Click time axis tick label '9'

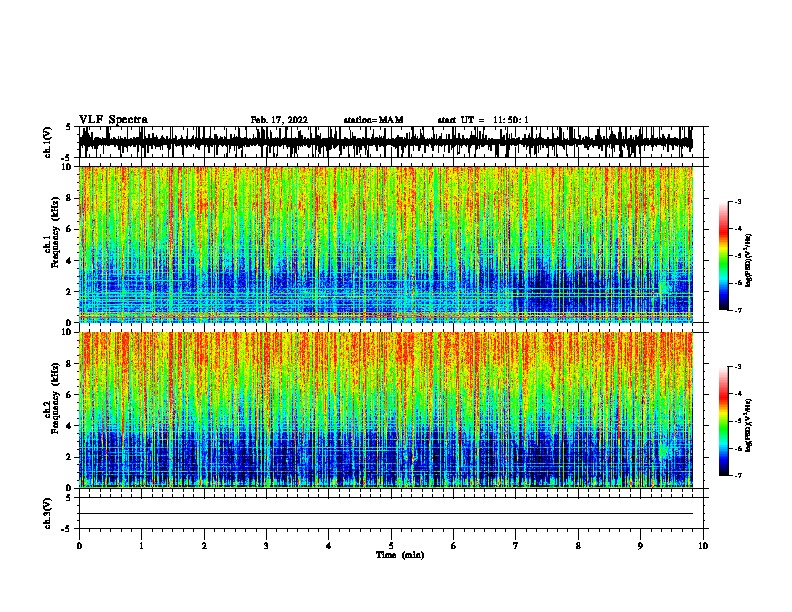640,546
